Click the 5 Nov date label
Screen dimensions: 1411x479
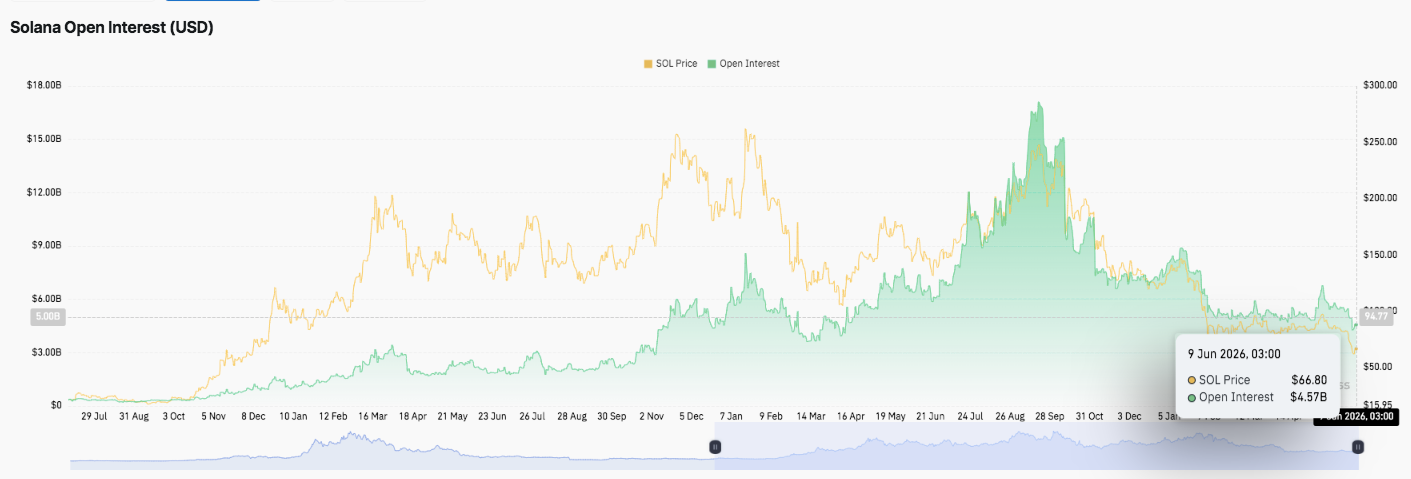(214, 415)
